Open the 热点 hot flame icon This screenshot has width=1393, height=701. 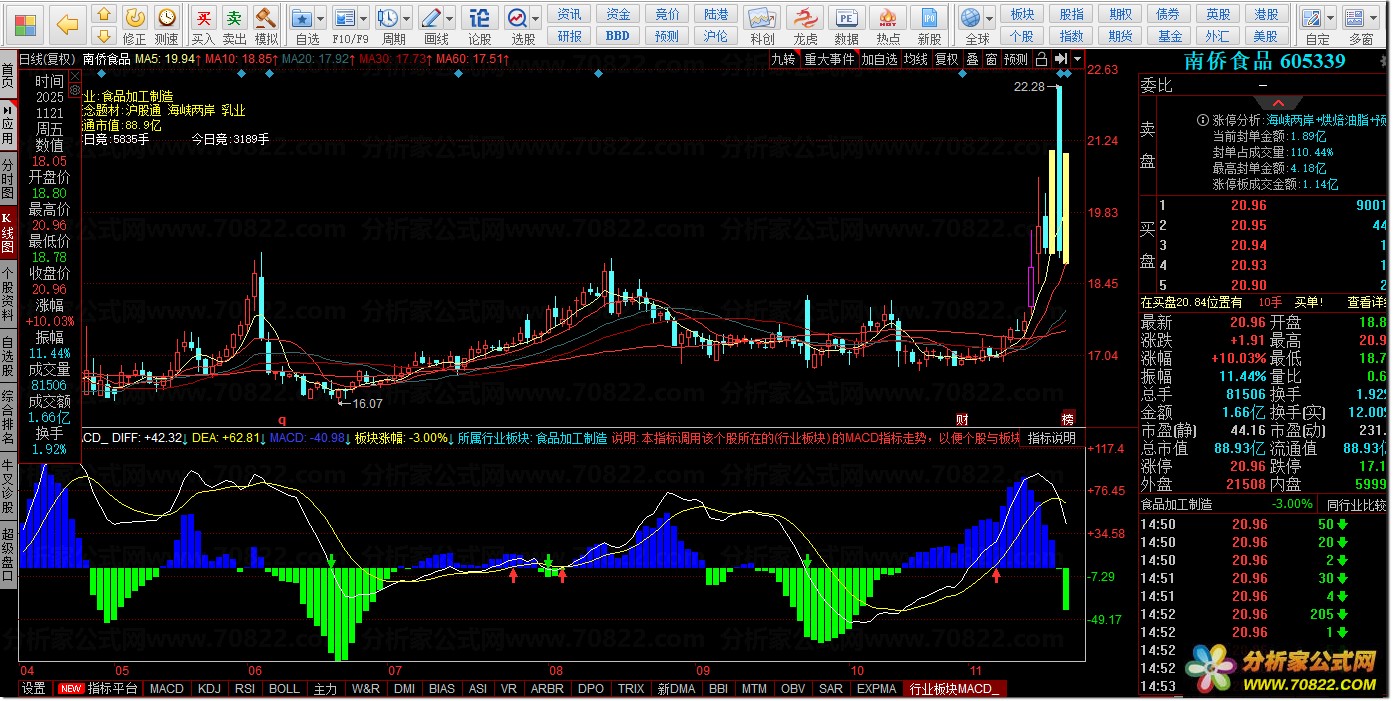click(x=888, y=24)
